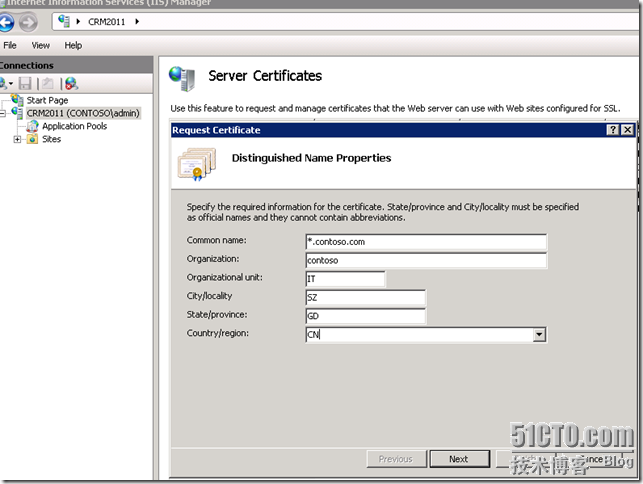Select Start Page in the tree

47,100
